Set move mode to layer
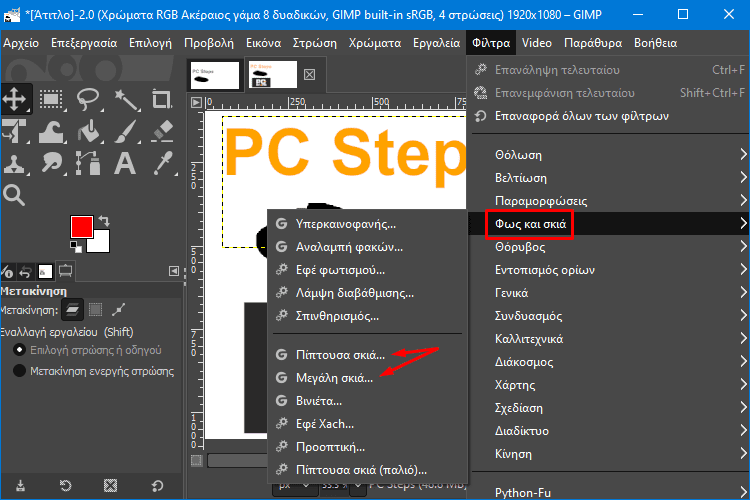750x500 pixels. (73, 310)
